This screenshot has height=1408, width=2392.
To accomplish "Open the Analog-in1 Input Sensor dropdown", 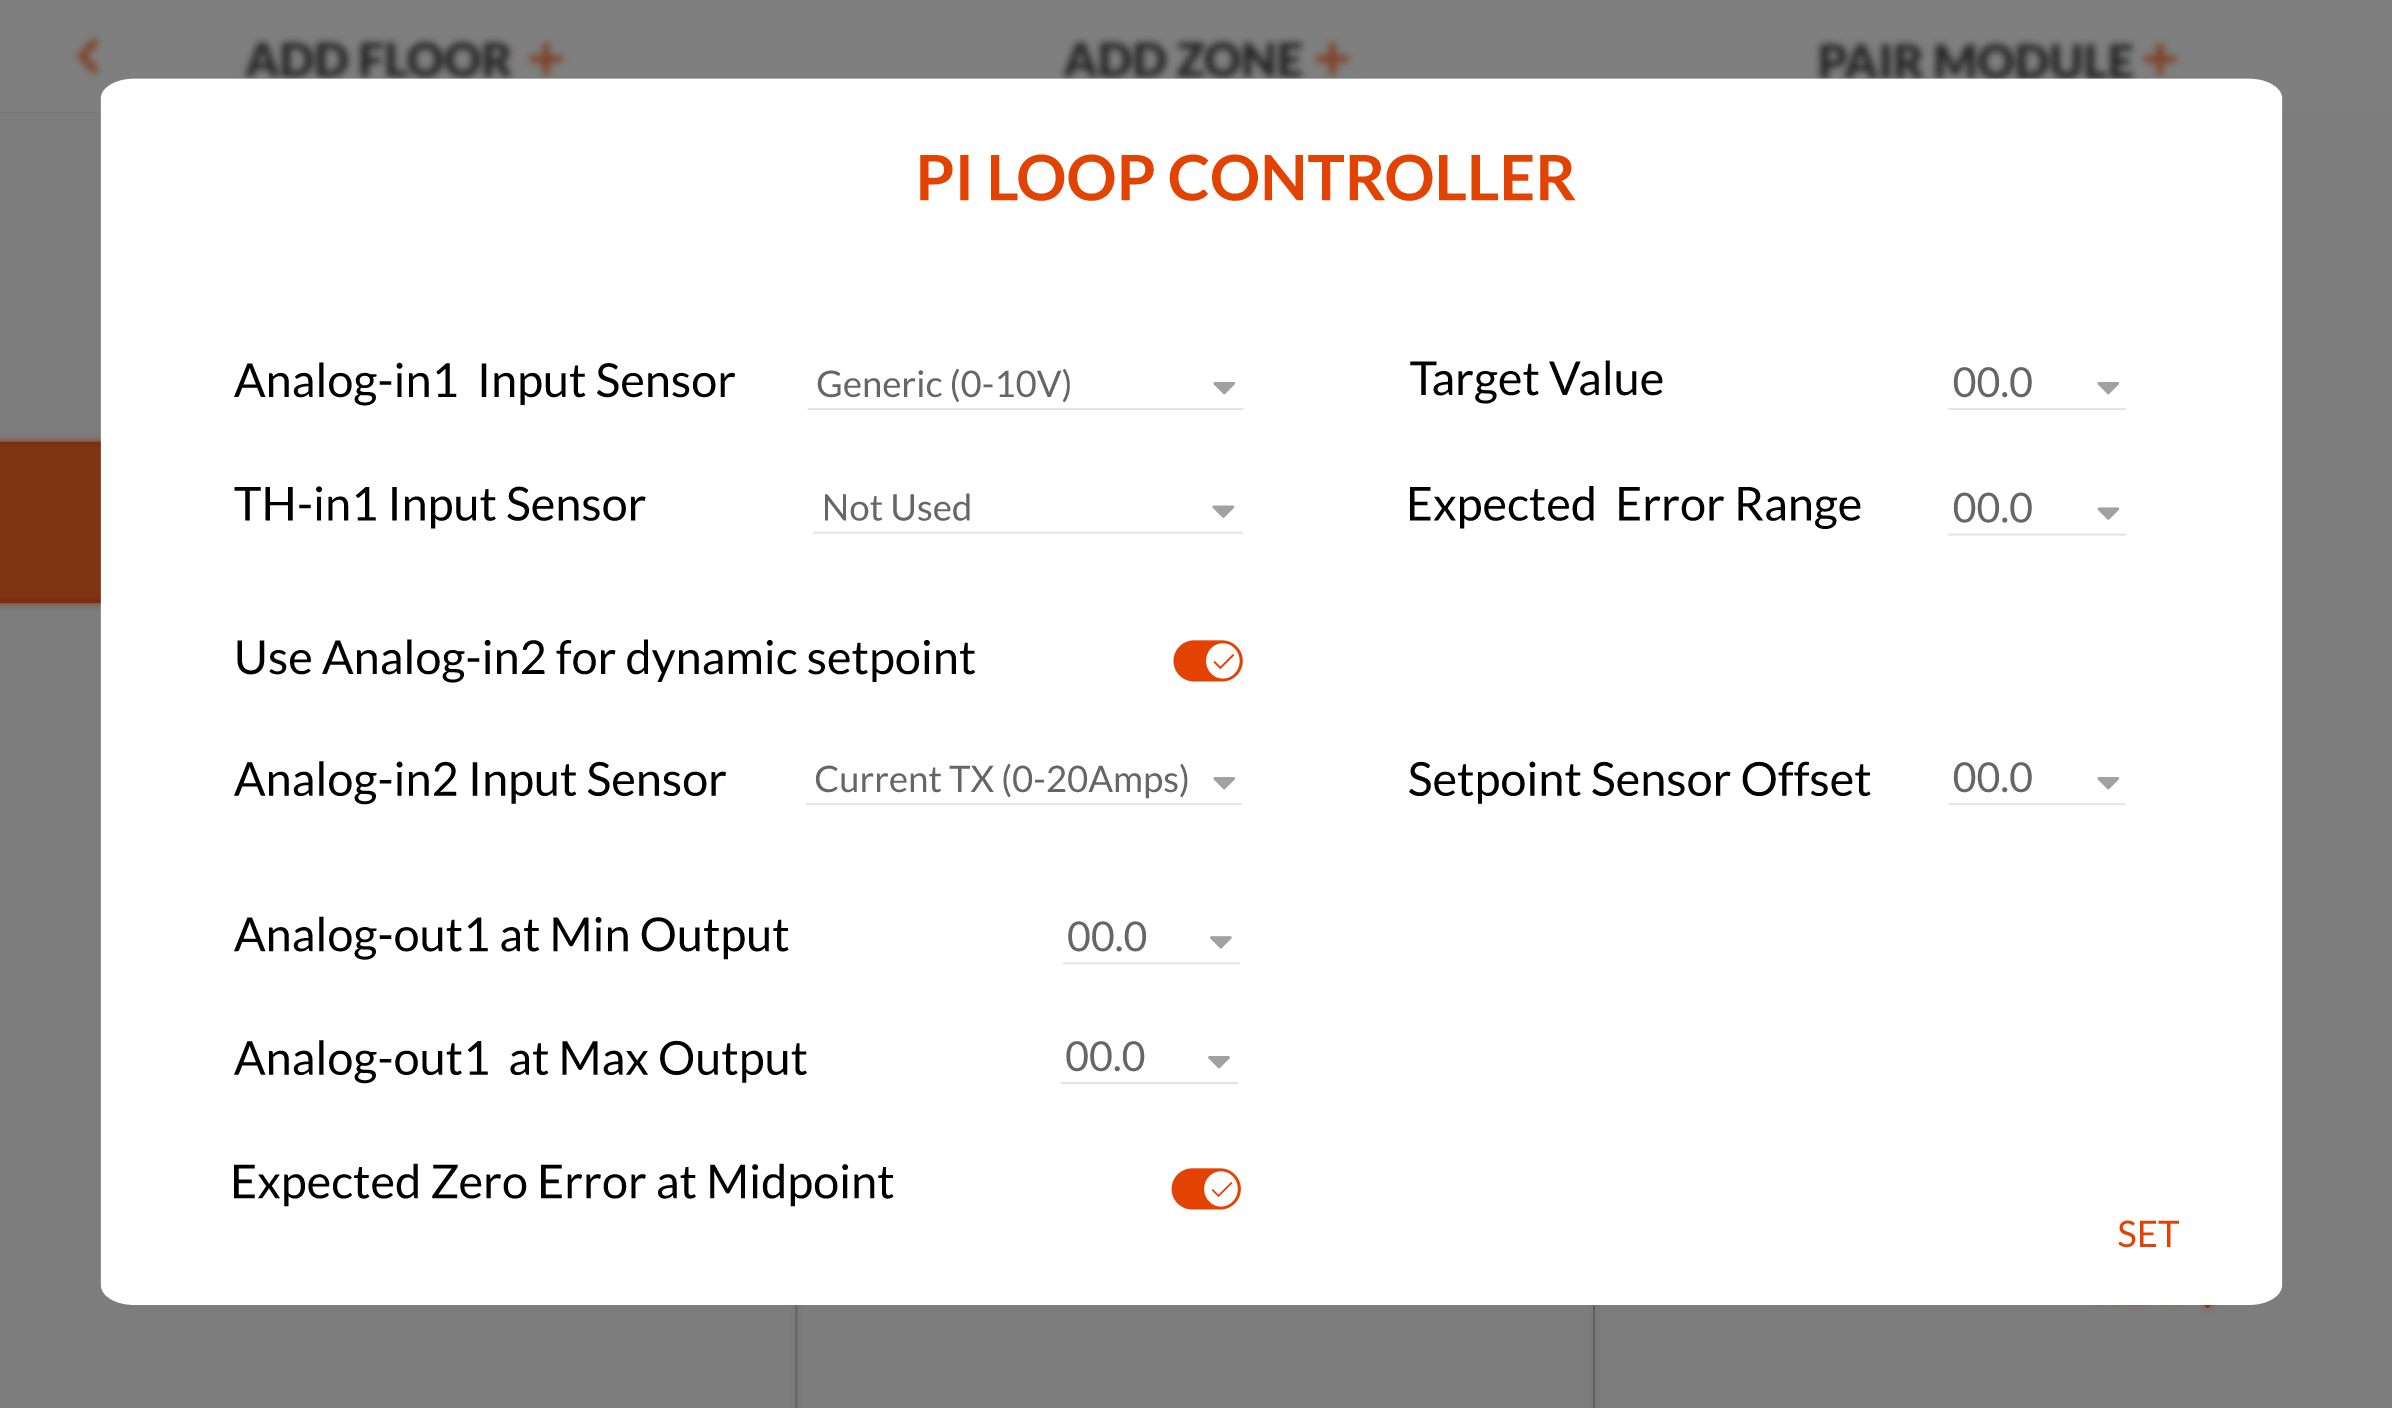I will coord(1025,386).
